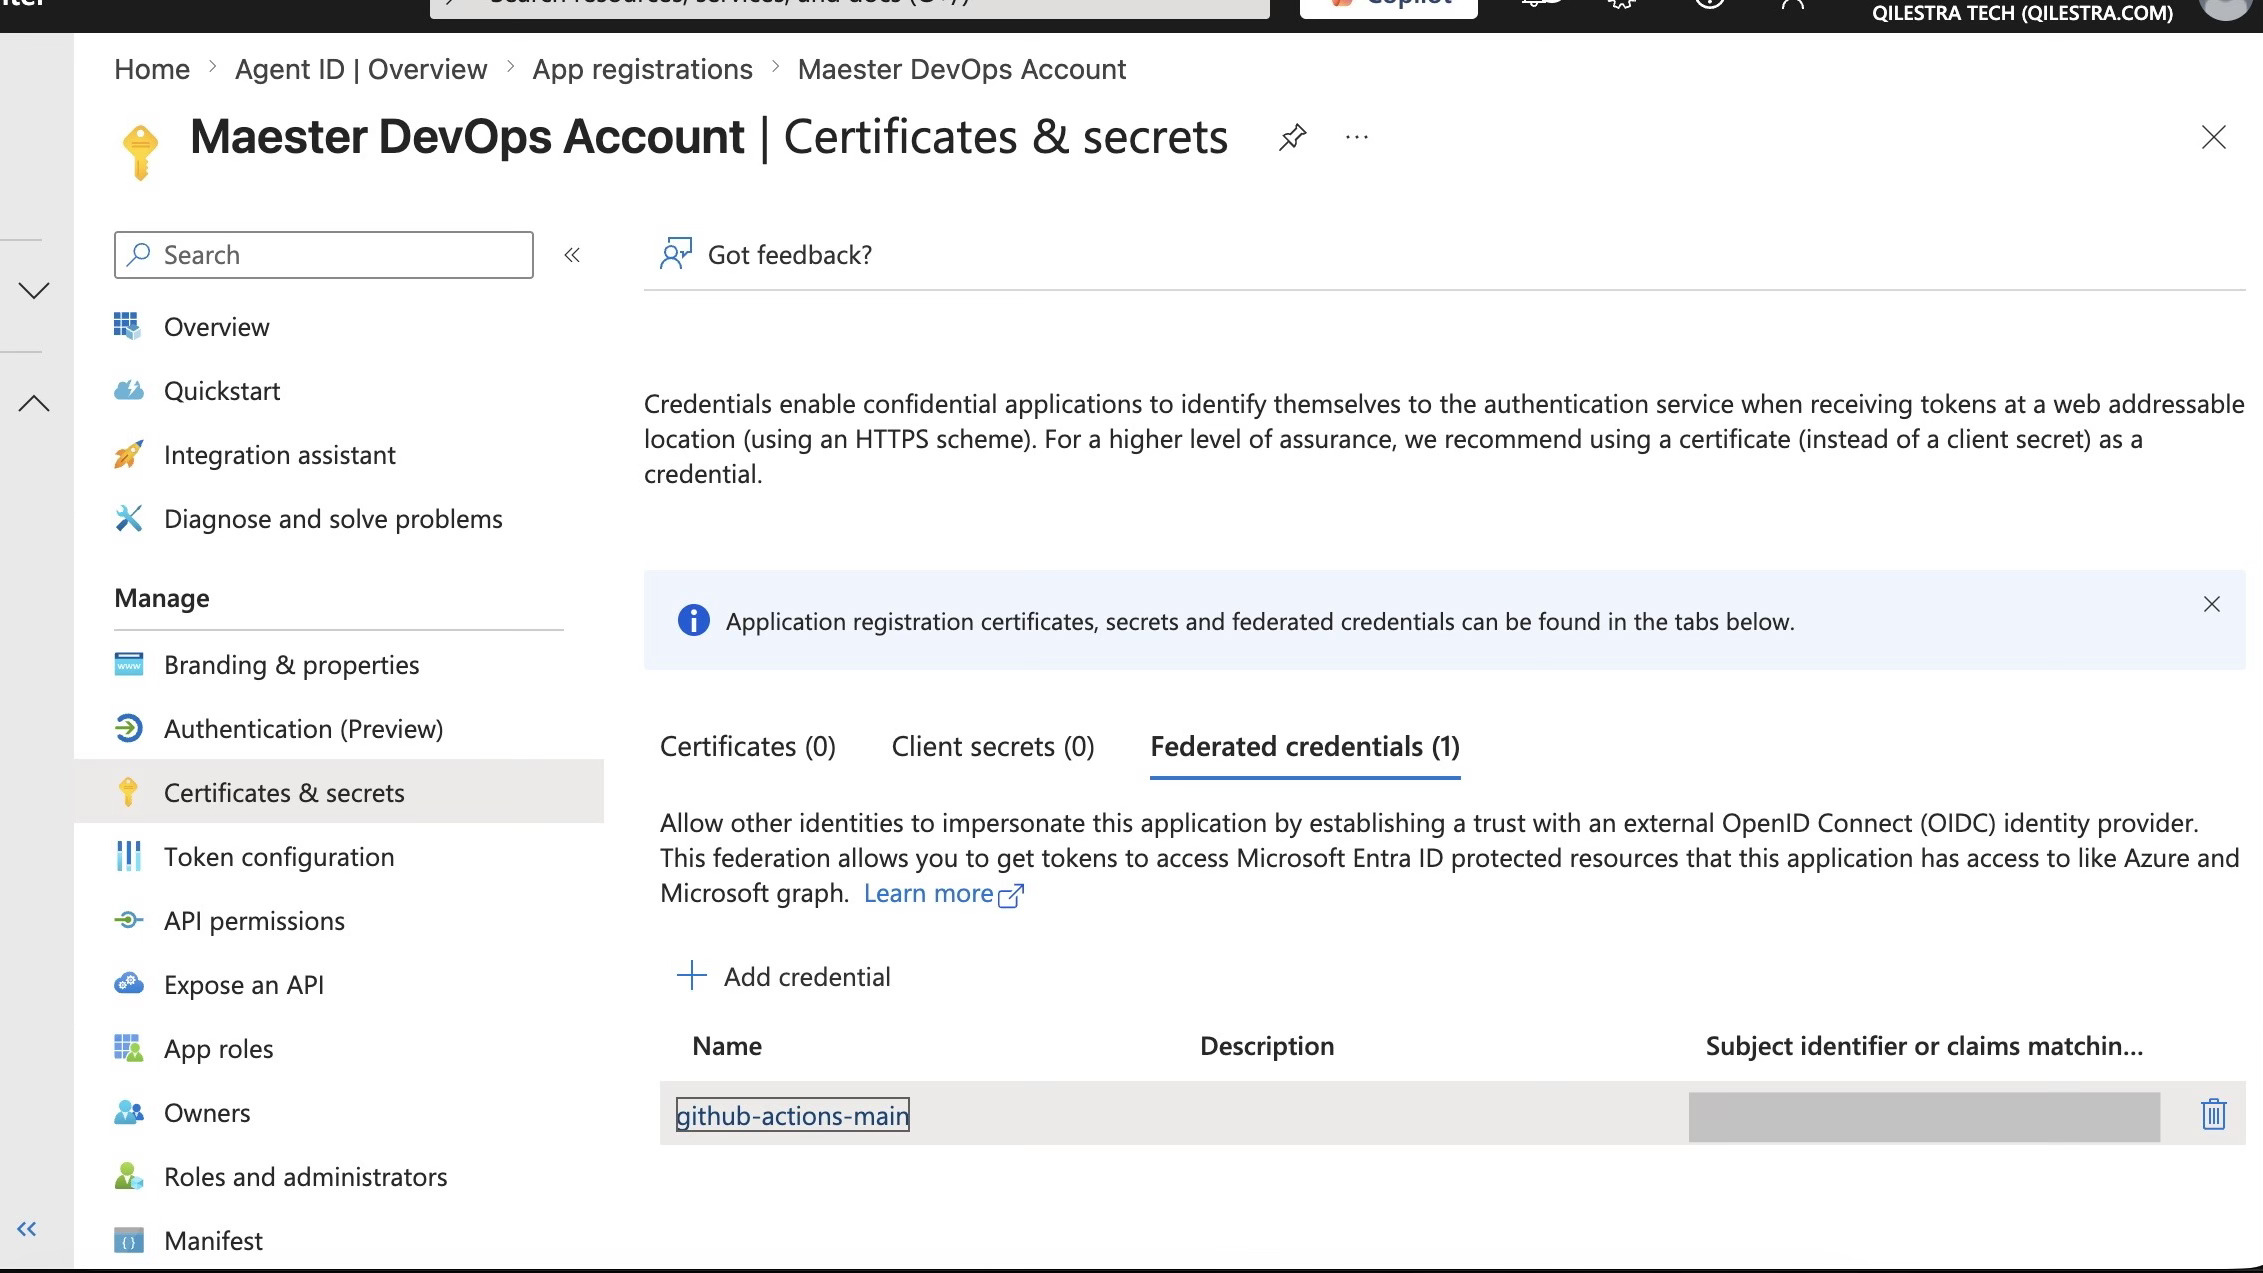Click the large key icon by the title

[140, 152]
